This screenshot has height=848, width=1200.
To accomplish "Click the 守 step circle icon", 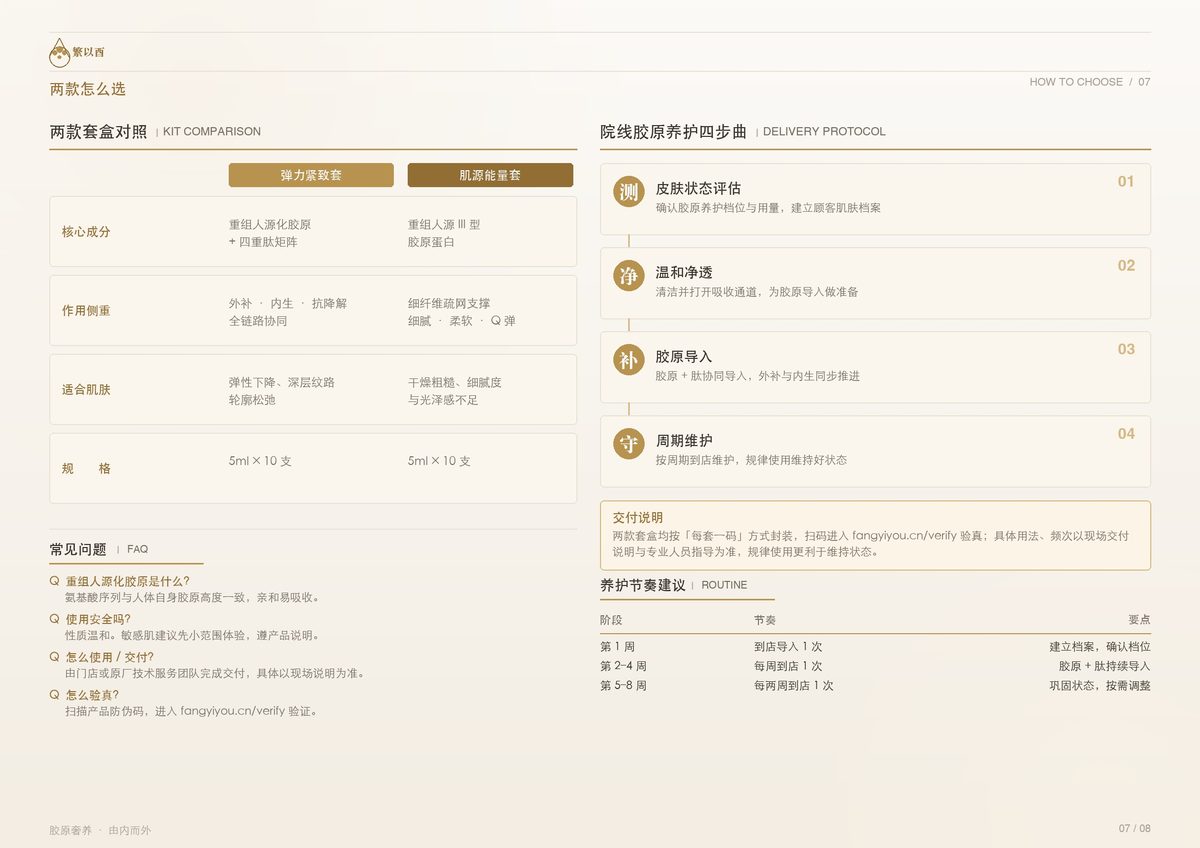I will click(628, 444).
